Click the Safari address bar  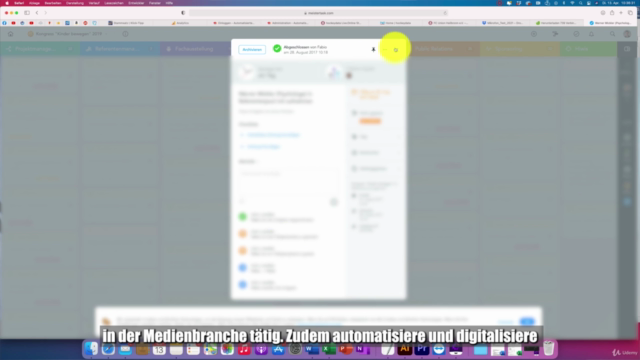[x=318, y=13]
